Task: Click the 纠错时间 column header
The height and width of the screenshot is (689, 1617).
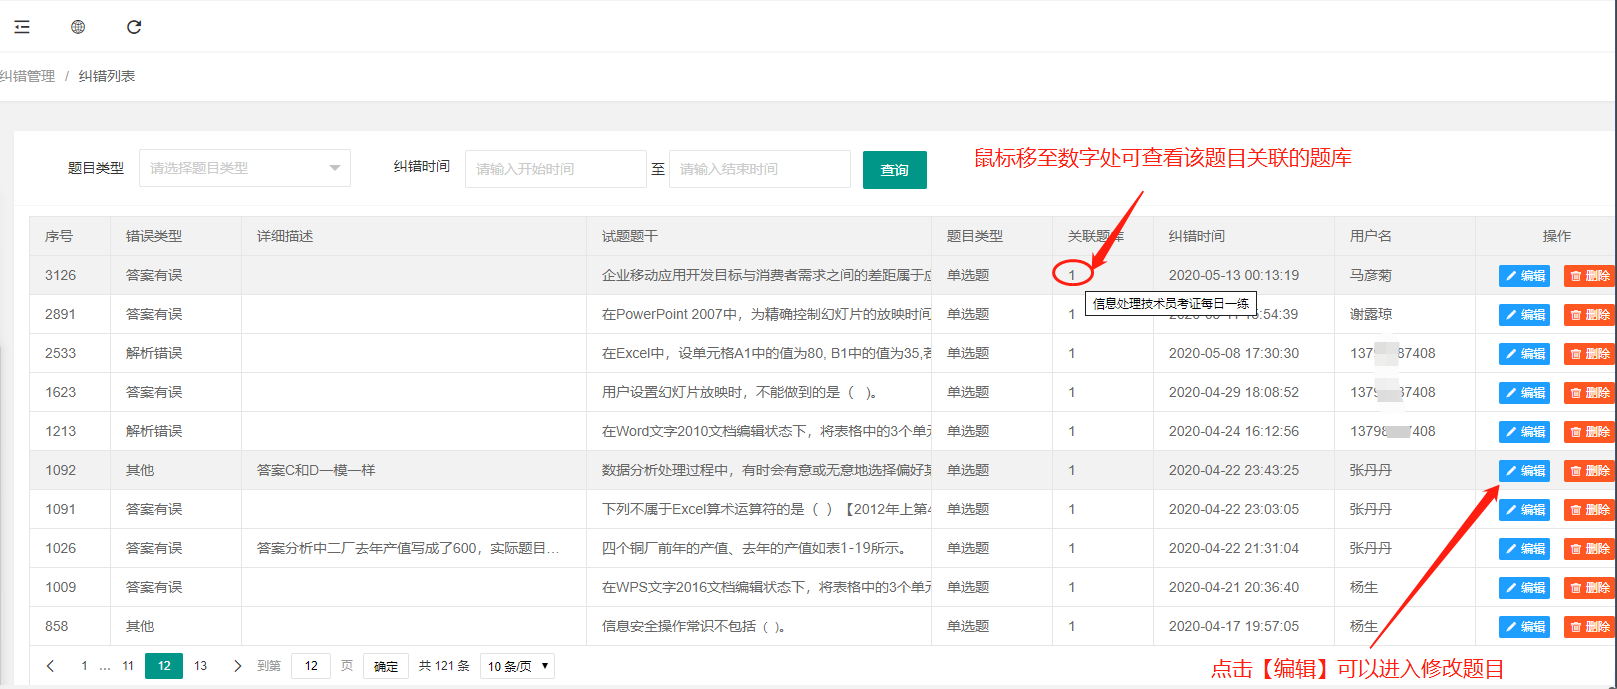Action: pyautogui.click(x=1197, y=236)
